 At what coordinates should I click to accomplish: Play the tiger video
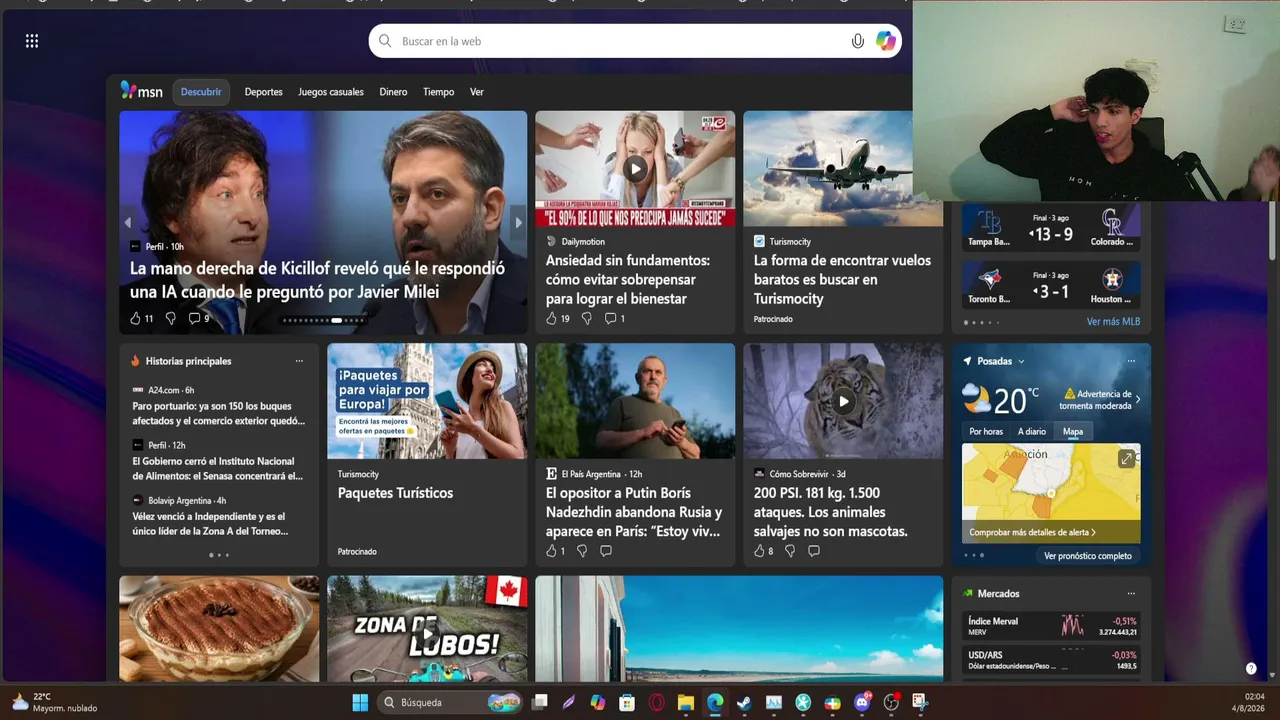pos(843,401)
